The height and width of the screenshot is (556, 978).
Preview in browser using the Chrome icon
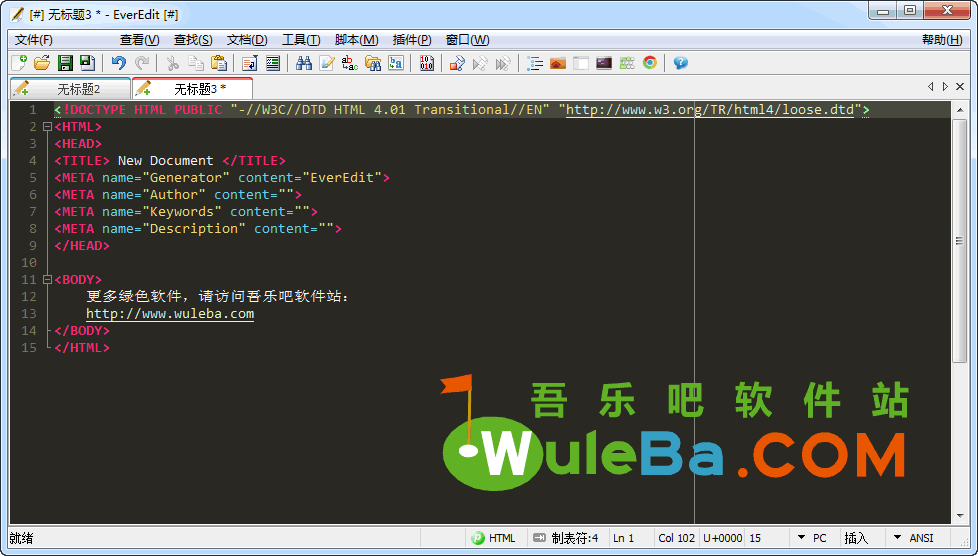pyautogui.click(x=650, y=62)
